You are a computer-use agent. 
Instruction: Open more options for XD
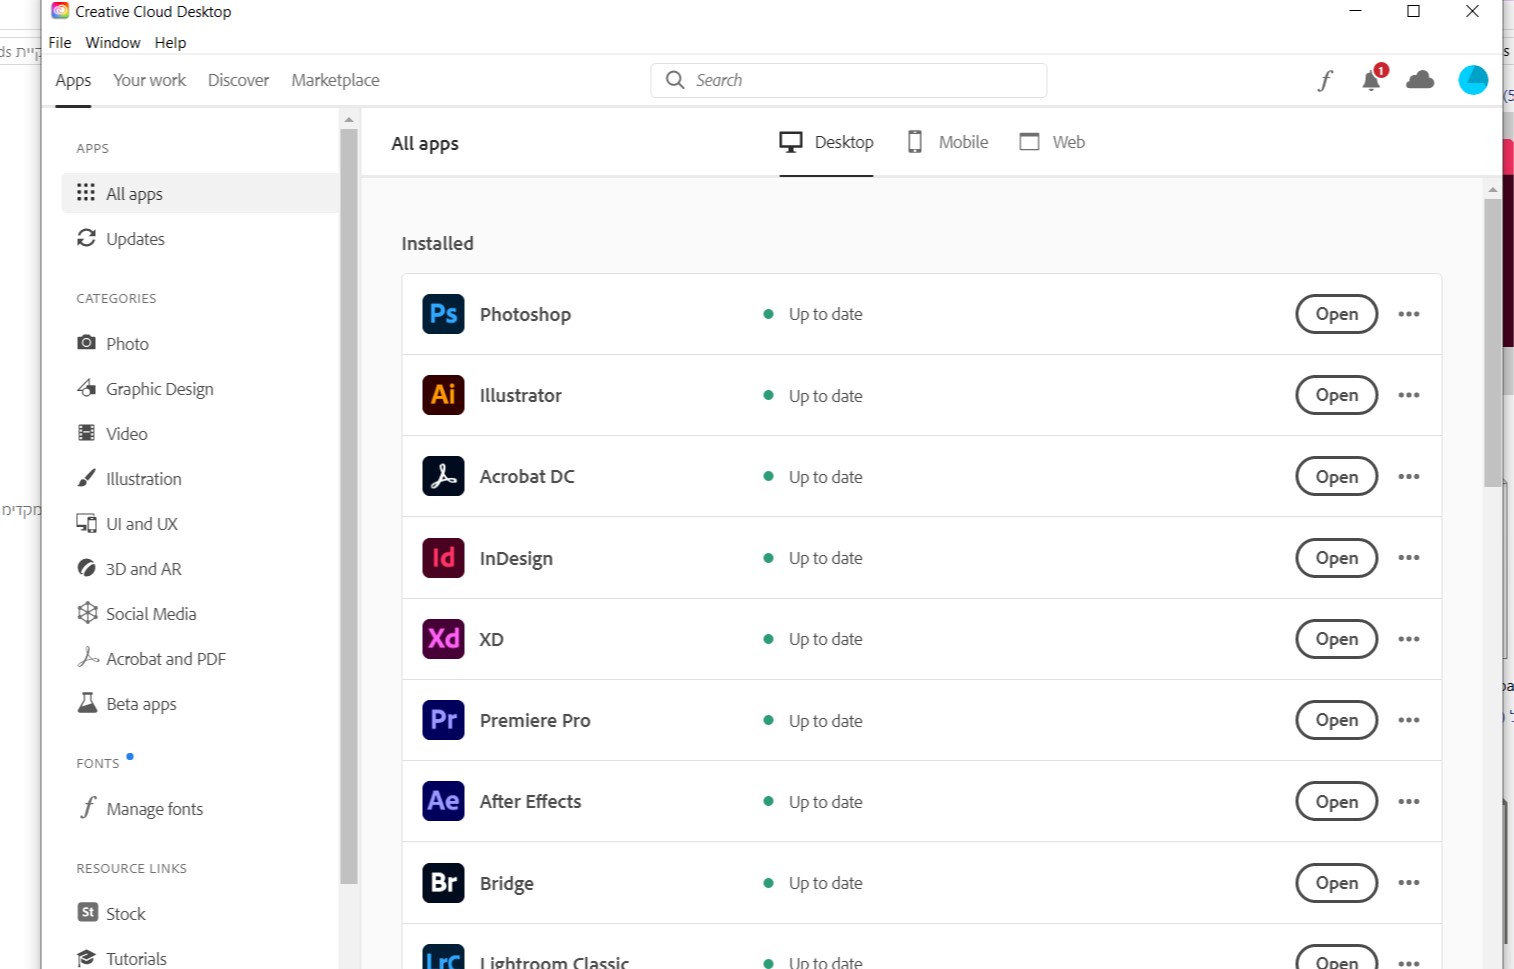click(1409, 639)
